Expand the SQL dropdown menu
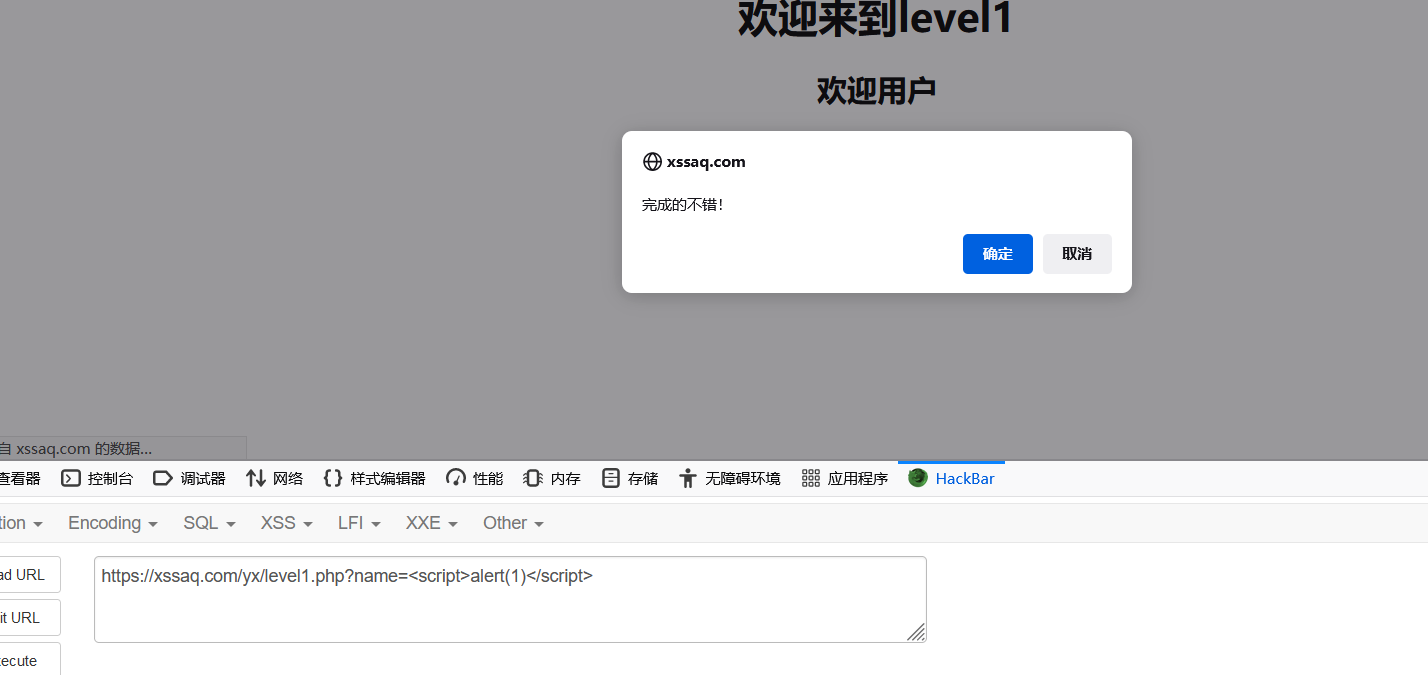Viewport: 1428px width, 675px height. click(209, 523)
